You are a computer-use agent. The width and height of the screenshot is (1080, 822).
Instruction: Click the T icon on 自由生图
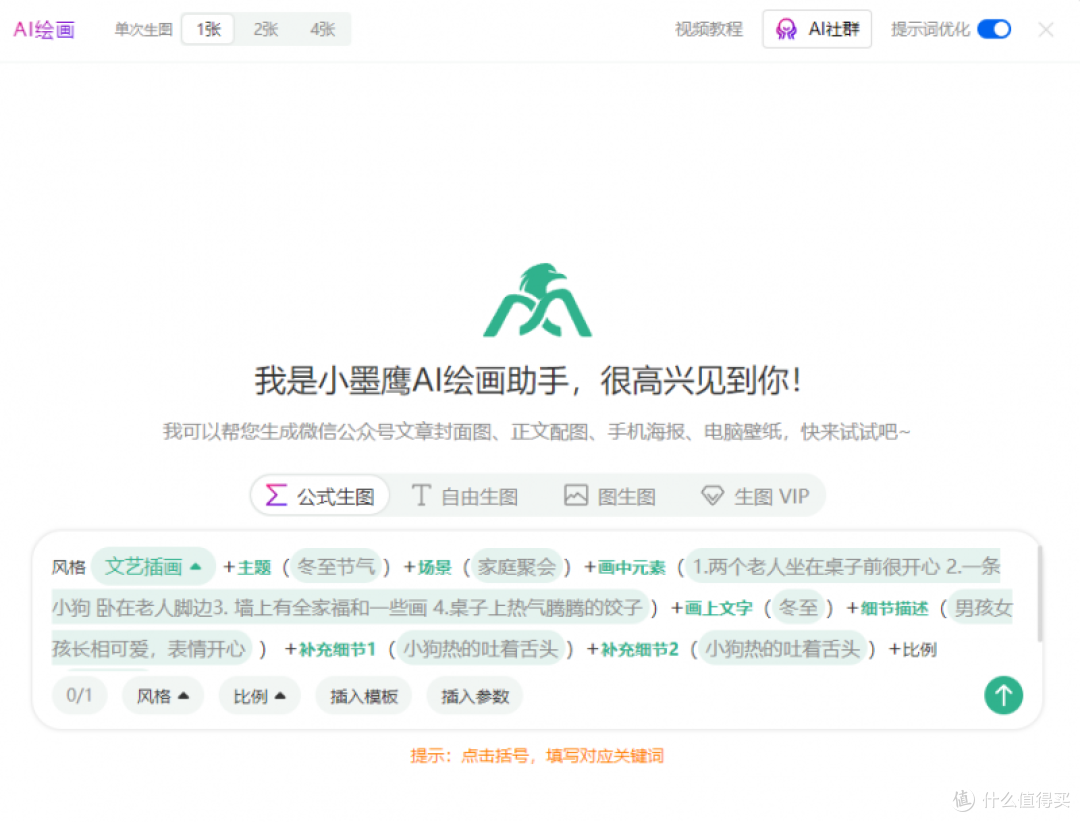pyautogui.click(x=421, y=495)
